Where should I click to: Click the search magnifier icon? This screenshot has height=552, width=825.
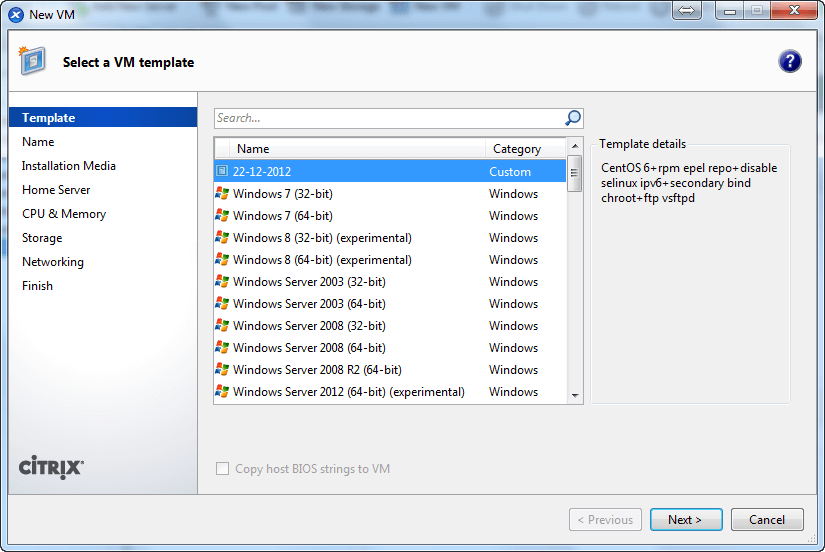coord(572,118)
